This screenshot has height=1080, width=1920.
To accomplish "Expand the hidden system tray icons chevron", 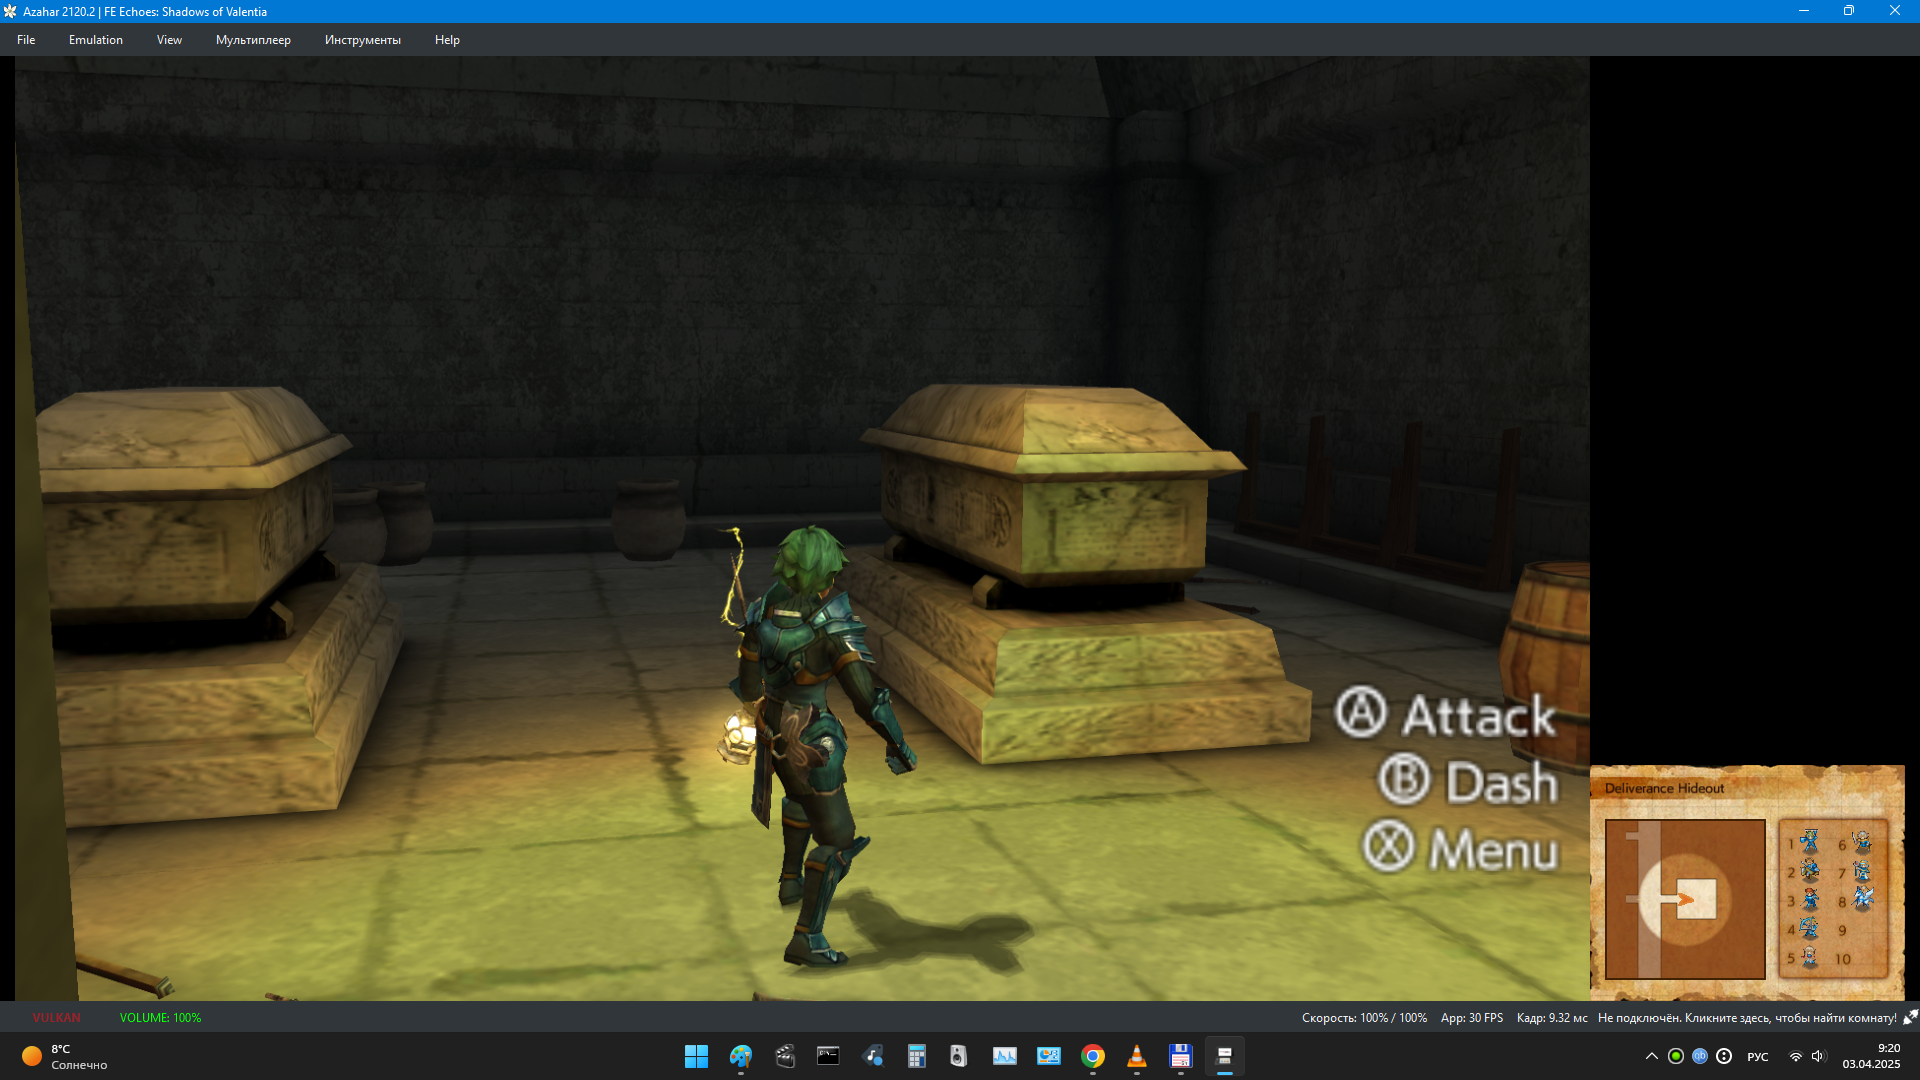I will pos(1651,1056).
